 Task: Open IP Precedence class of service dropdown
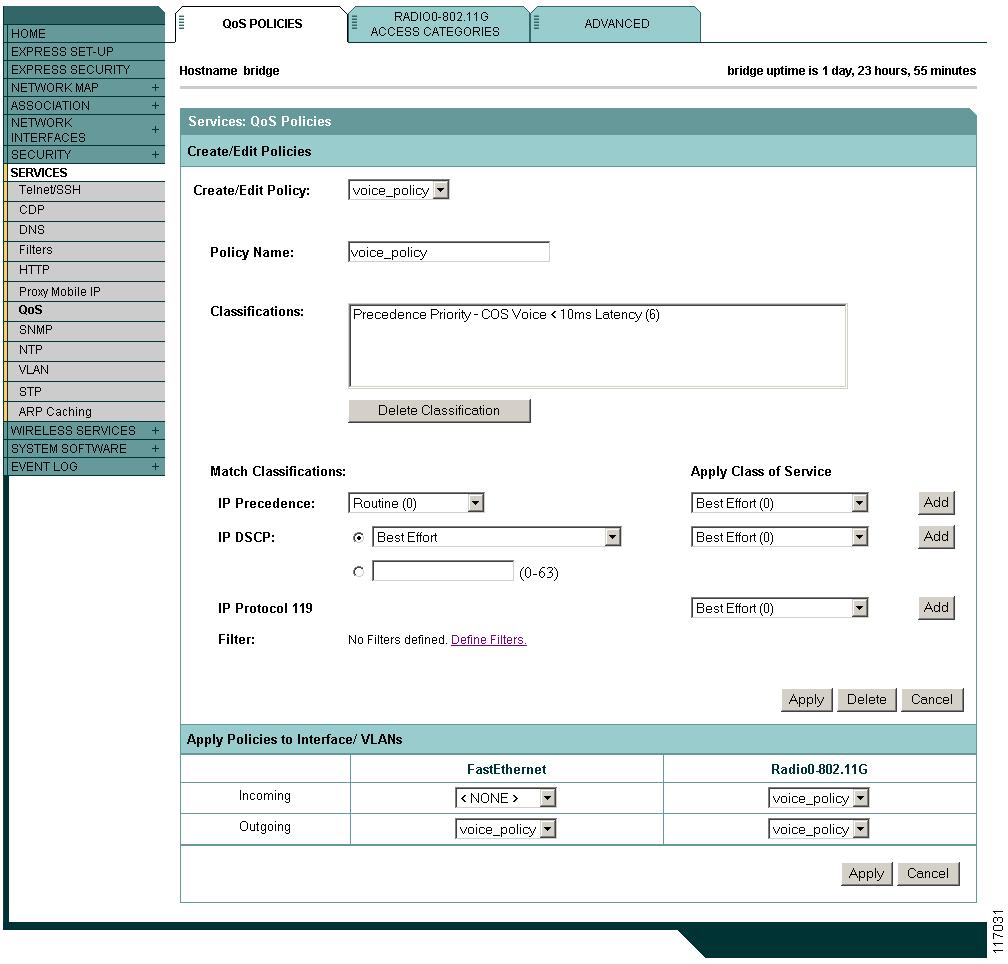pos(780,503)
